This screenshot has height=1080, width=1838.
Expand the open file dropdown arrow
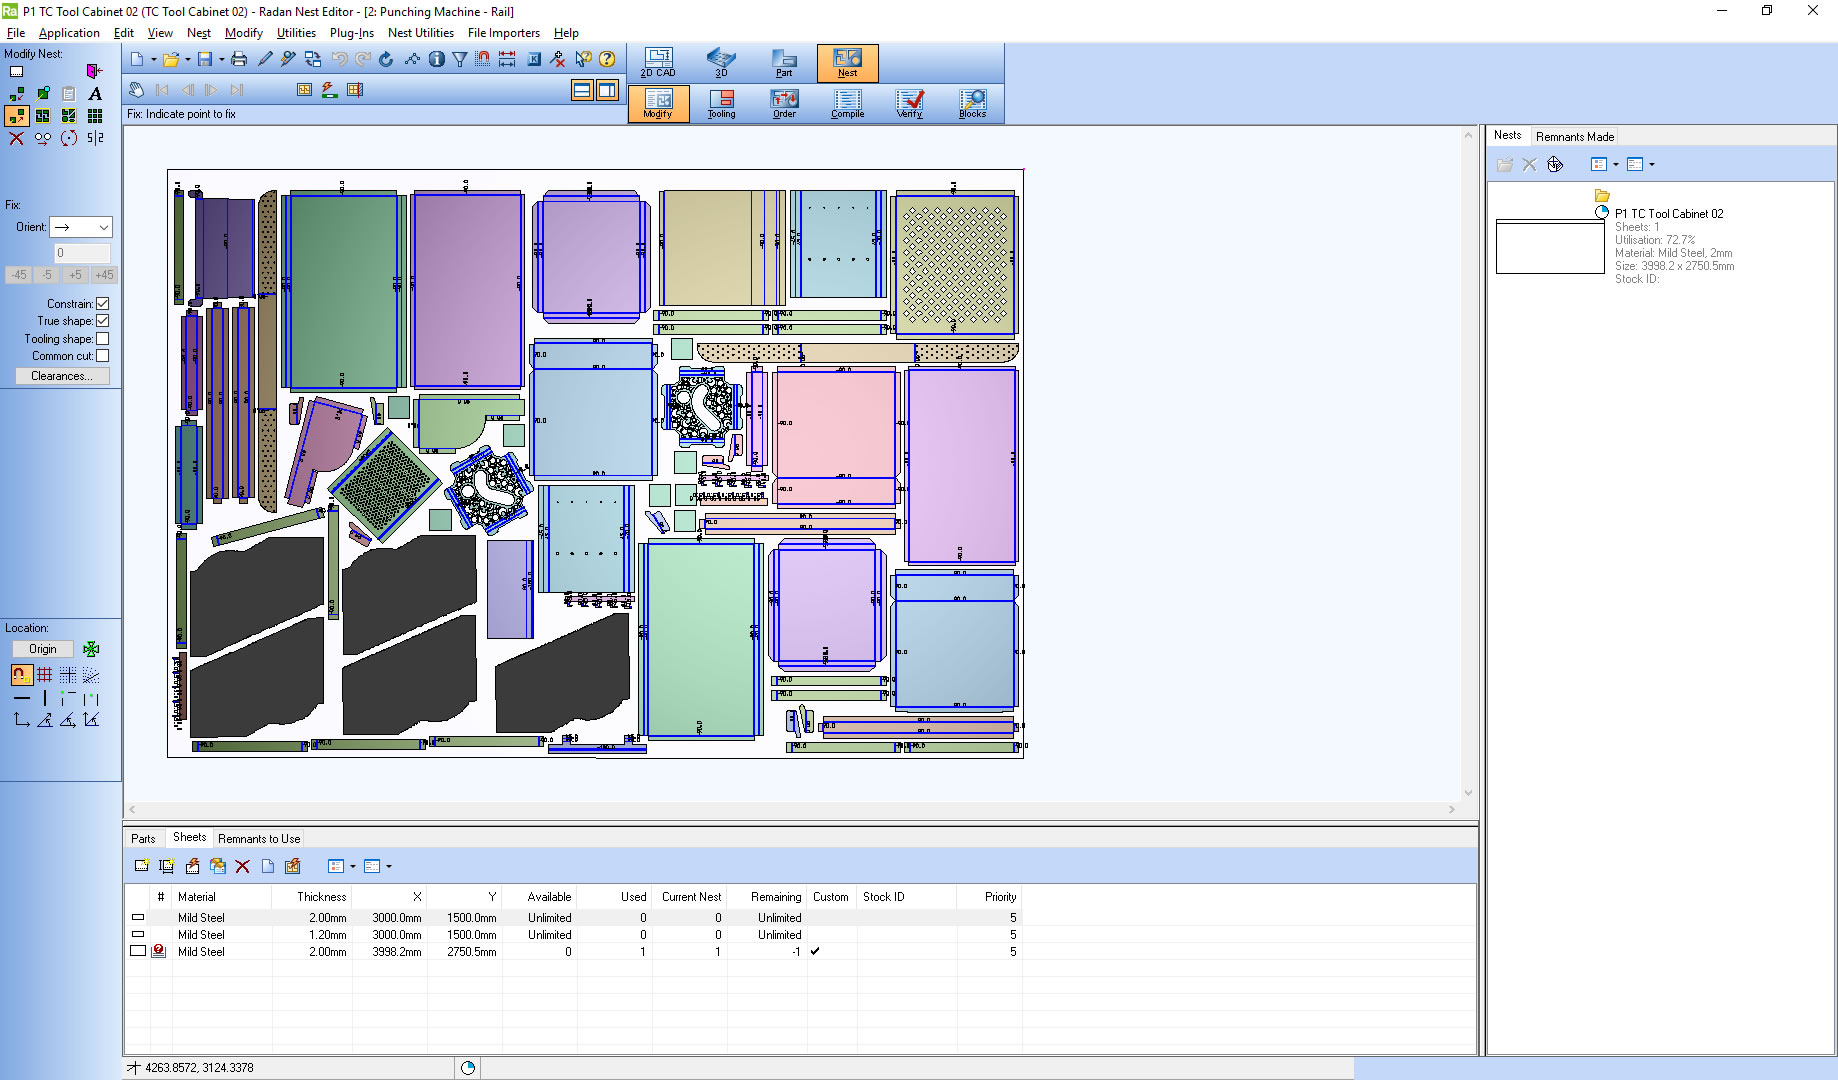point(187,60)
